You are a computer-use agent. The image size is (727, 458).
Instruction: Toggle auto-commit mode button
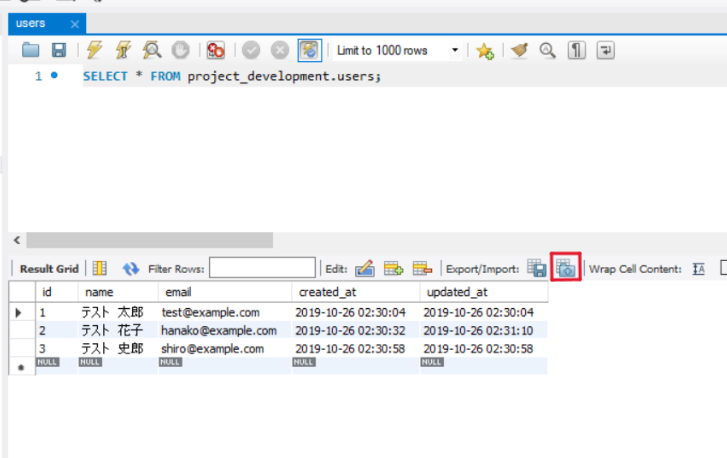[x=310, y=50]
